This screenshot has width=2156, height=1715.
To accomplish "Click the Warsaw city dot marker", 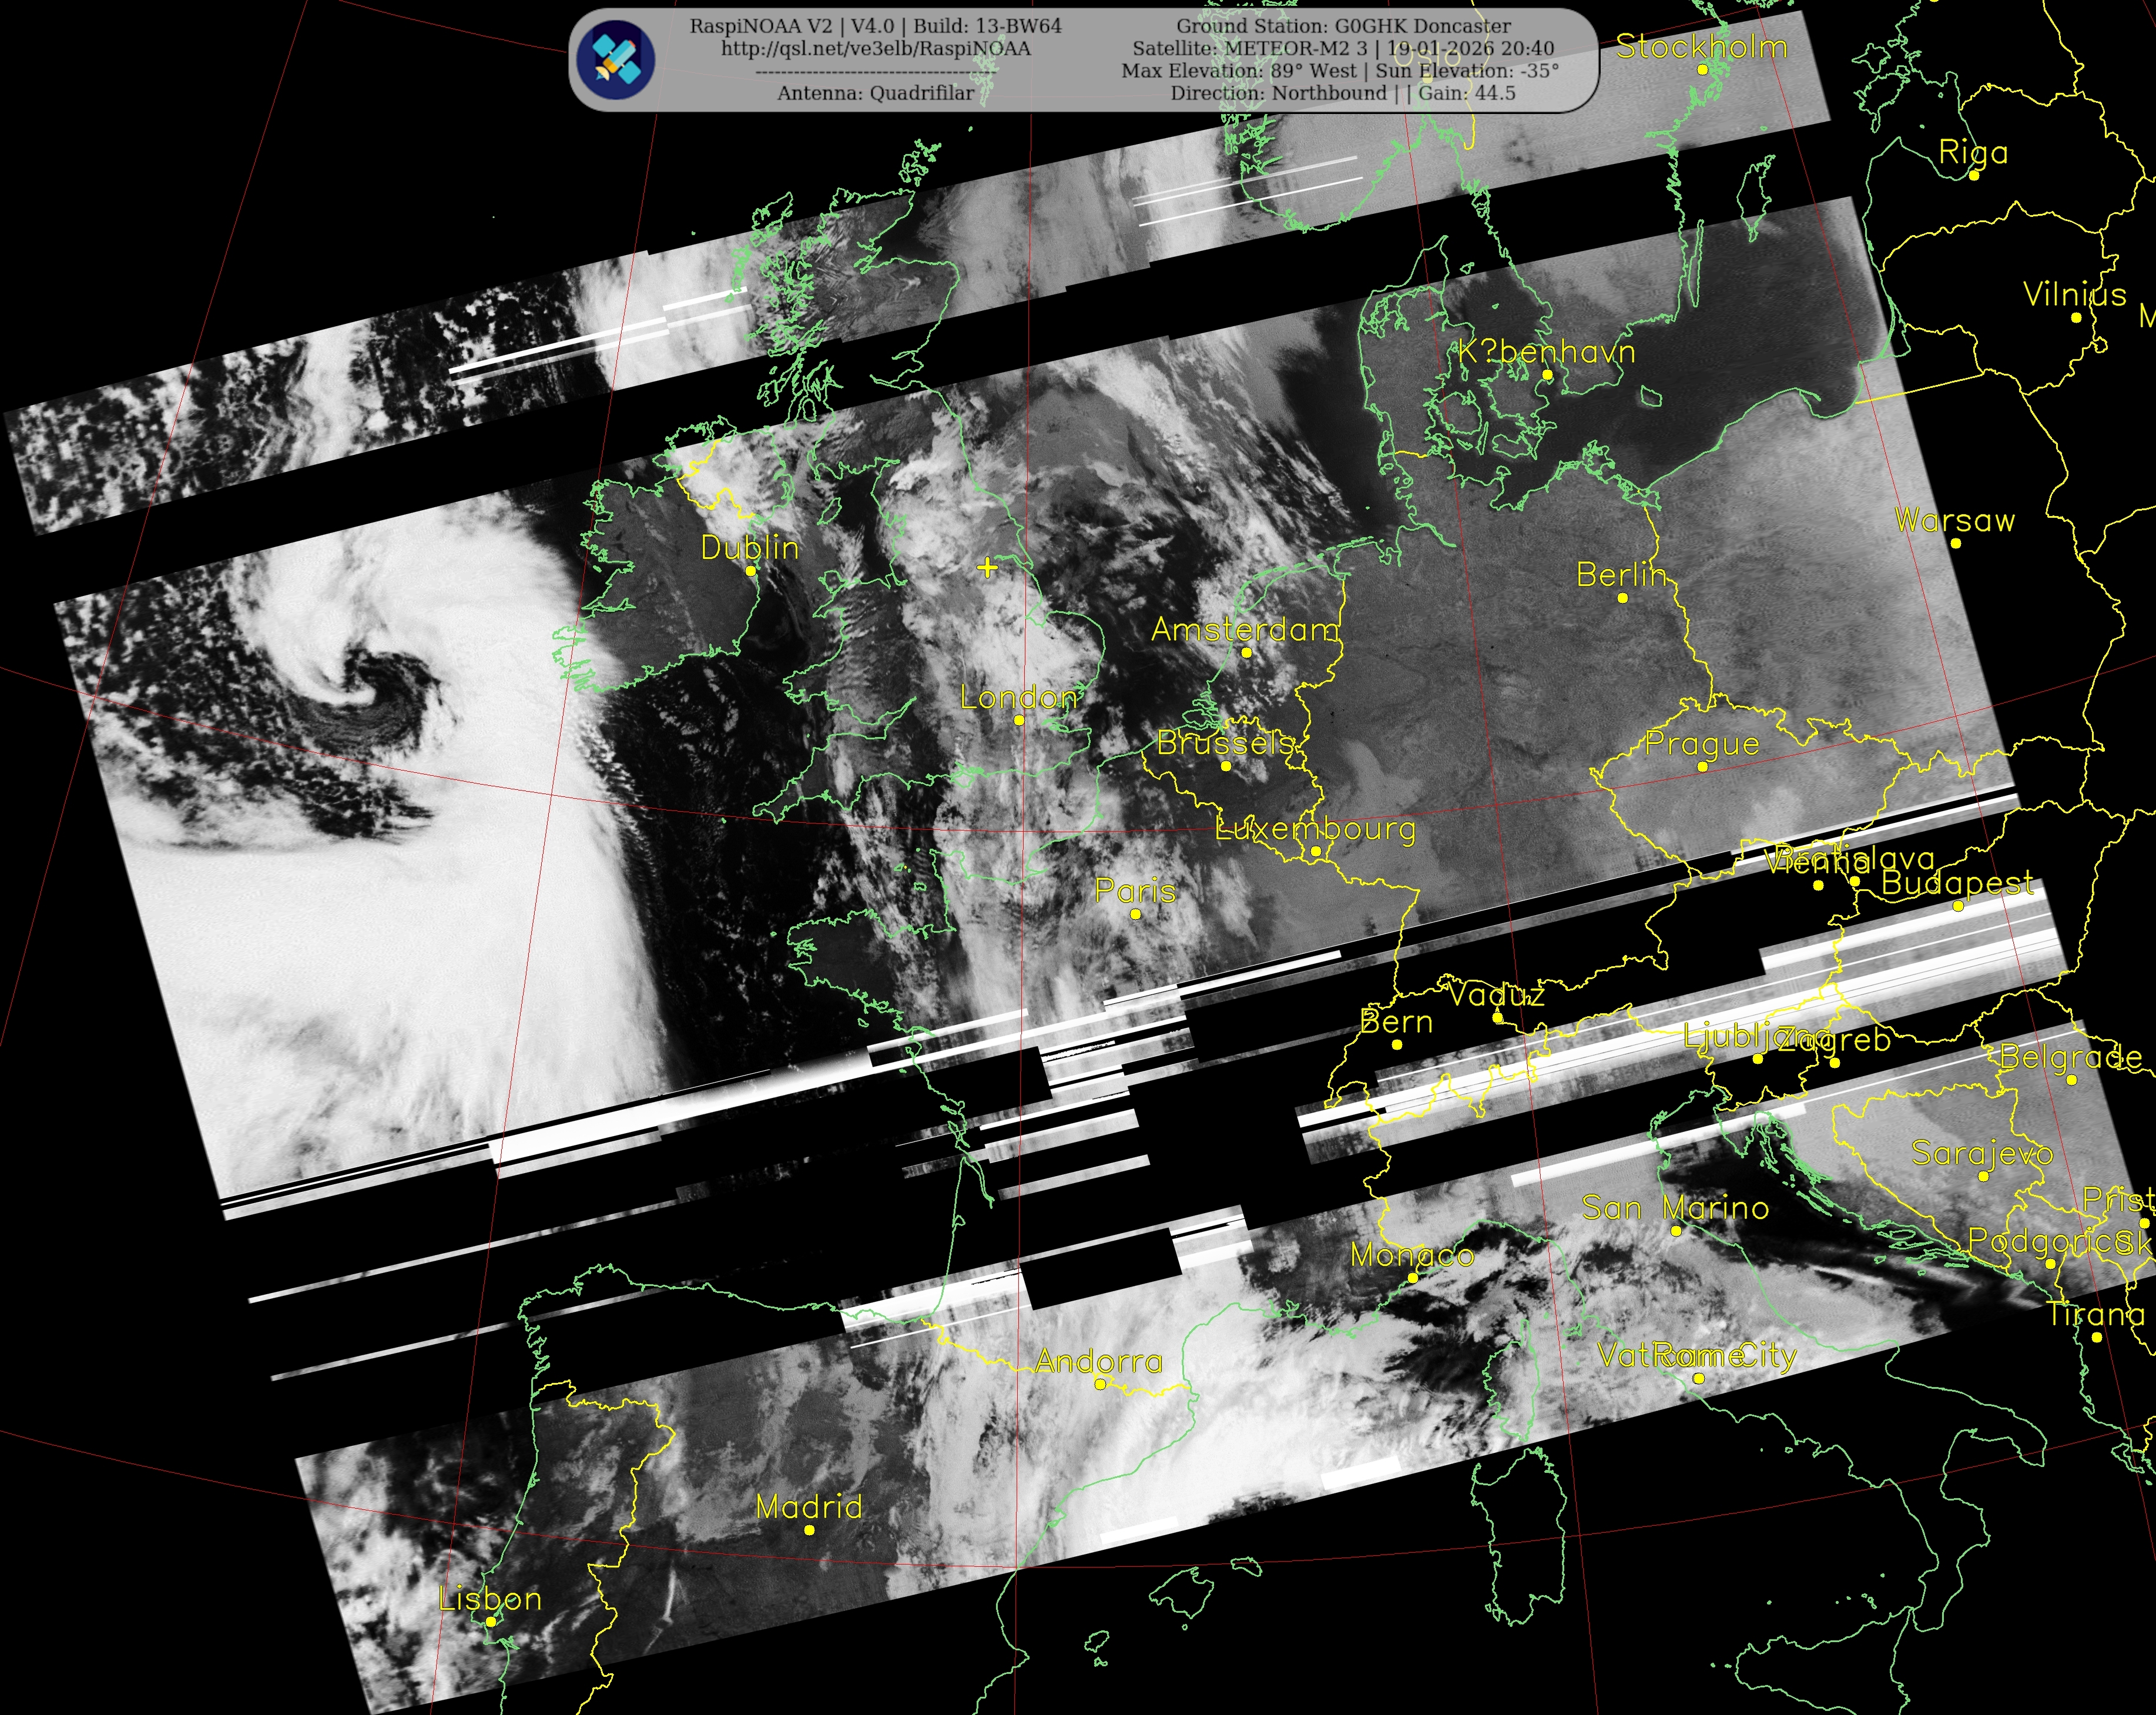I will tap(1956, 544).
